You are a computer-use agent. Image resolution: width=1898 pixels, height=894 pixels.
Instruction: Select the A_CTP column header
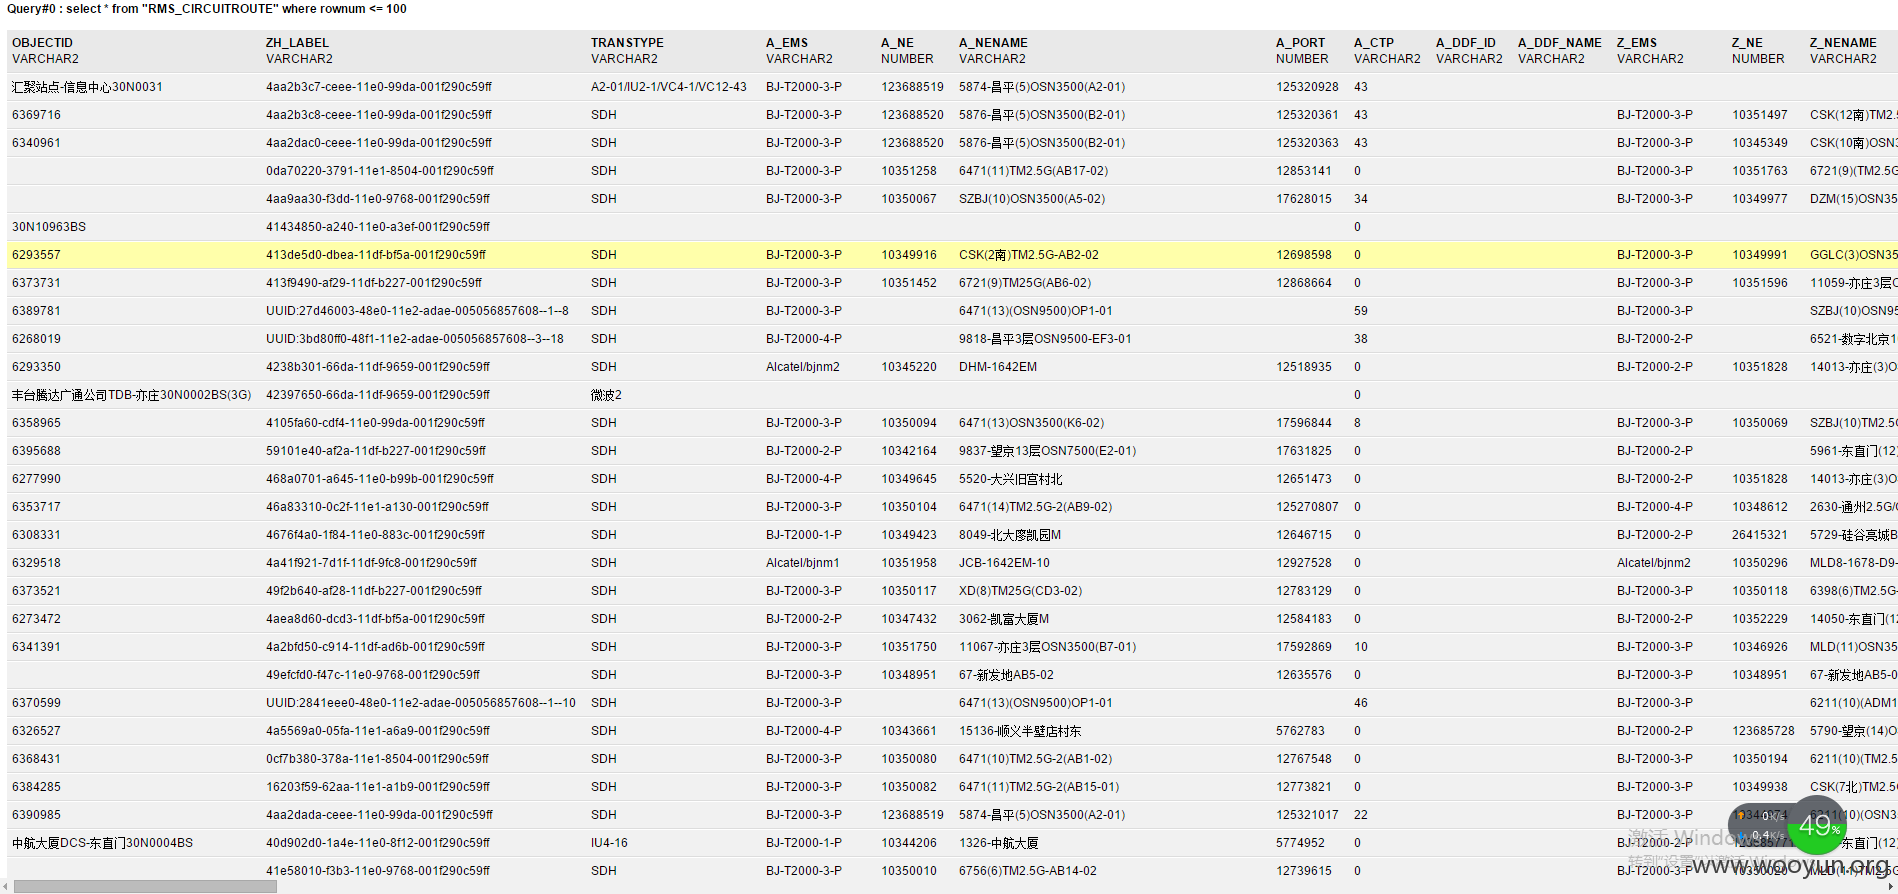click(x=1374, y=43)
